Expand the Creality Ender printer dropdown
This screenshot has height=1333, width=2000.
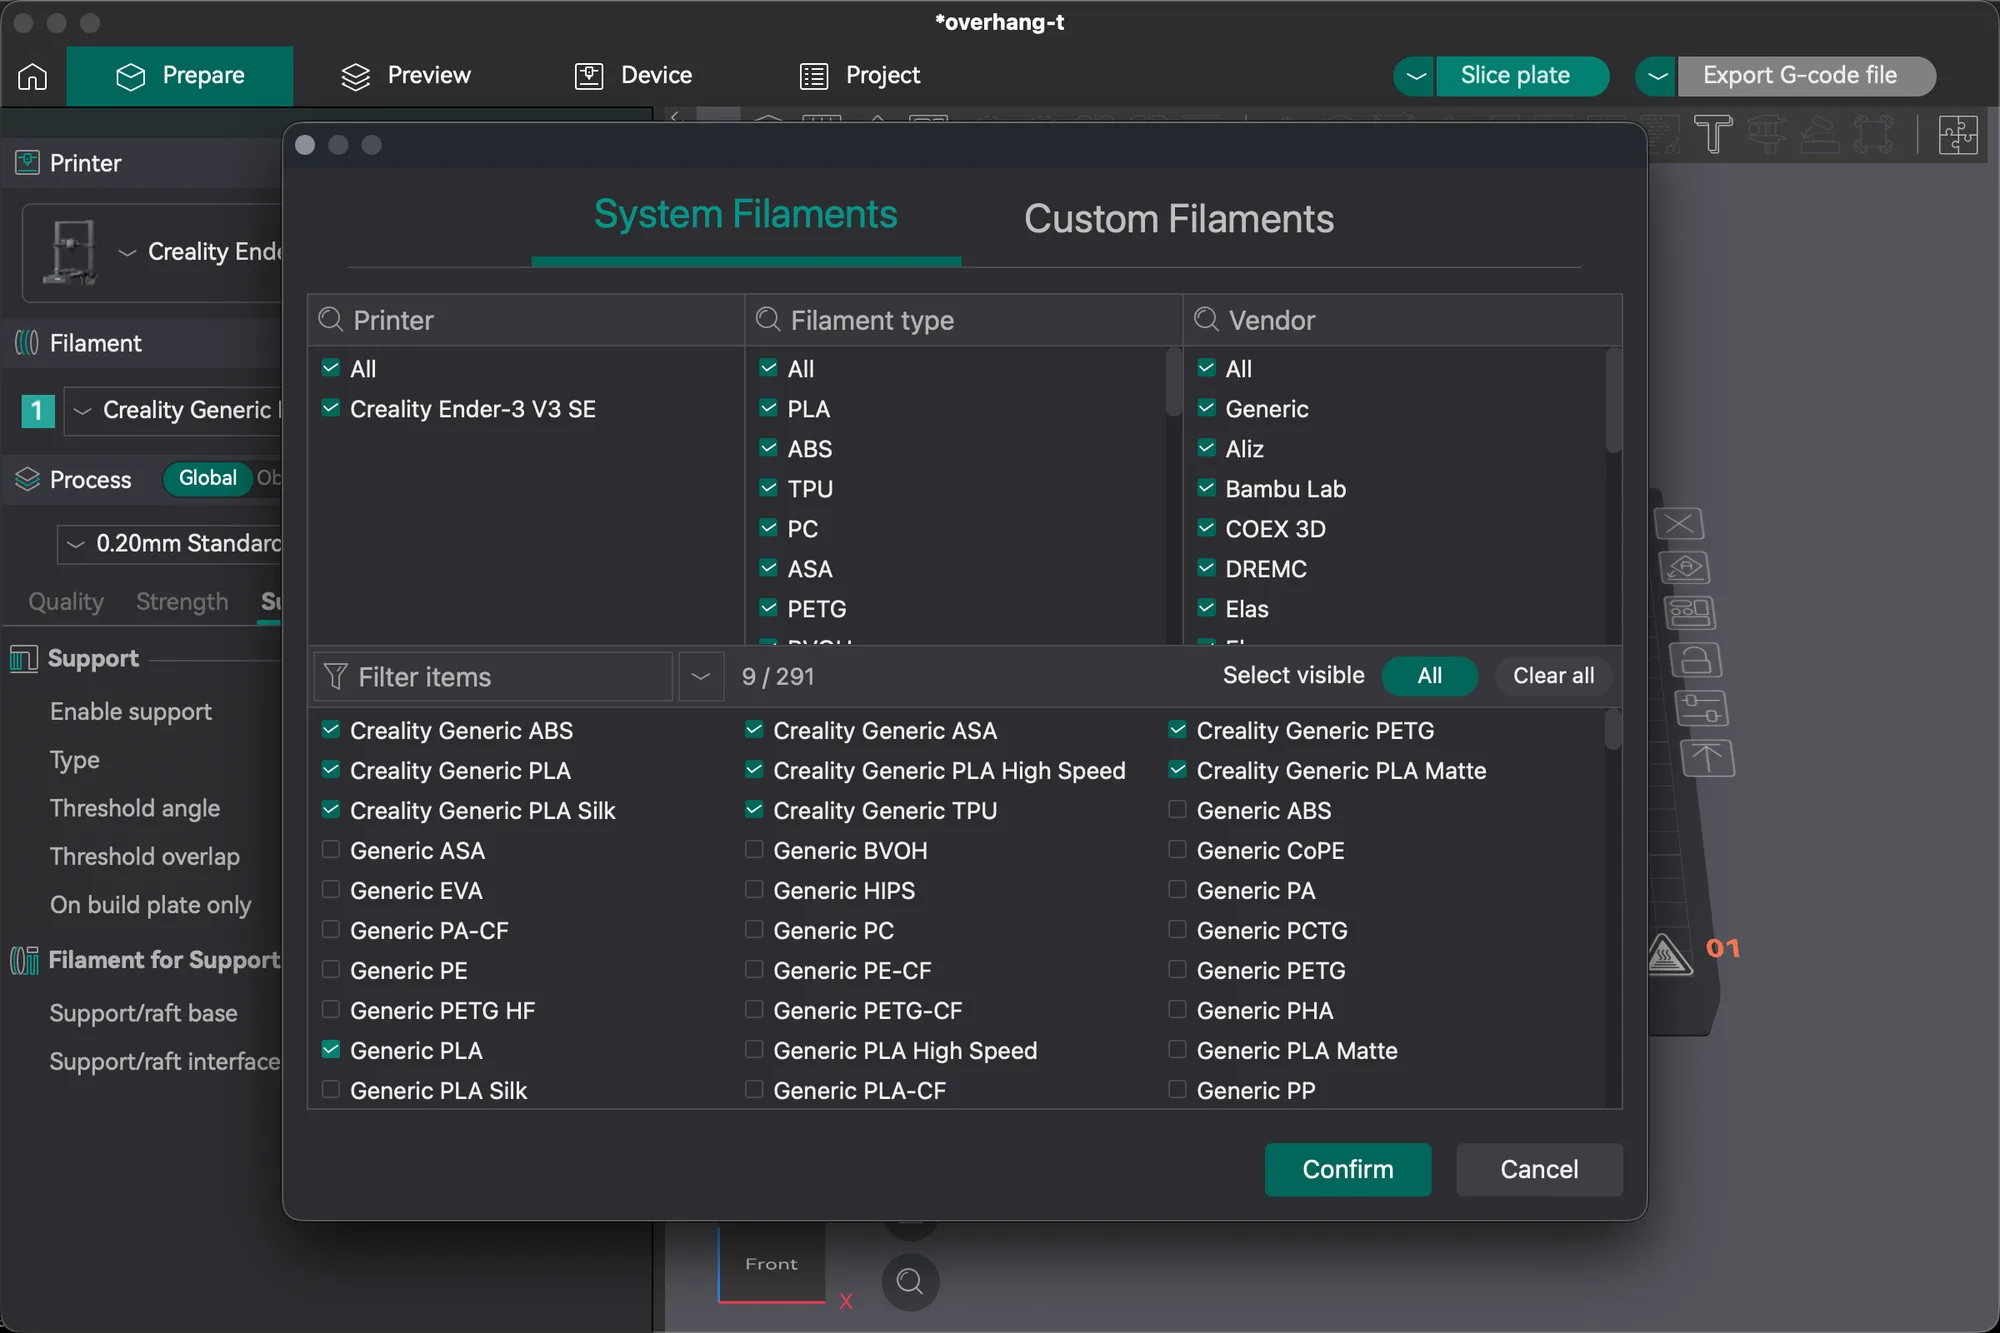point(127,252)
